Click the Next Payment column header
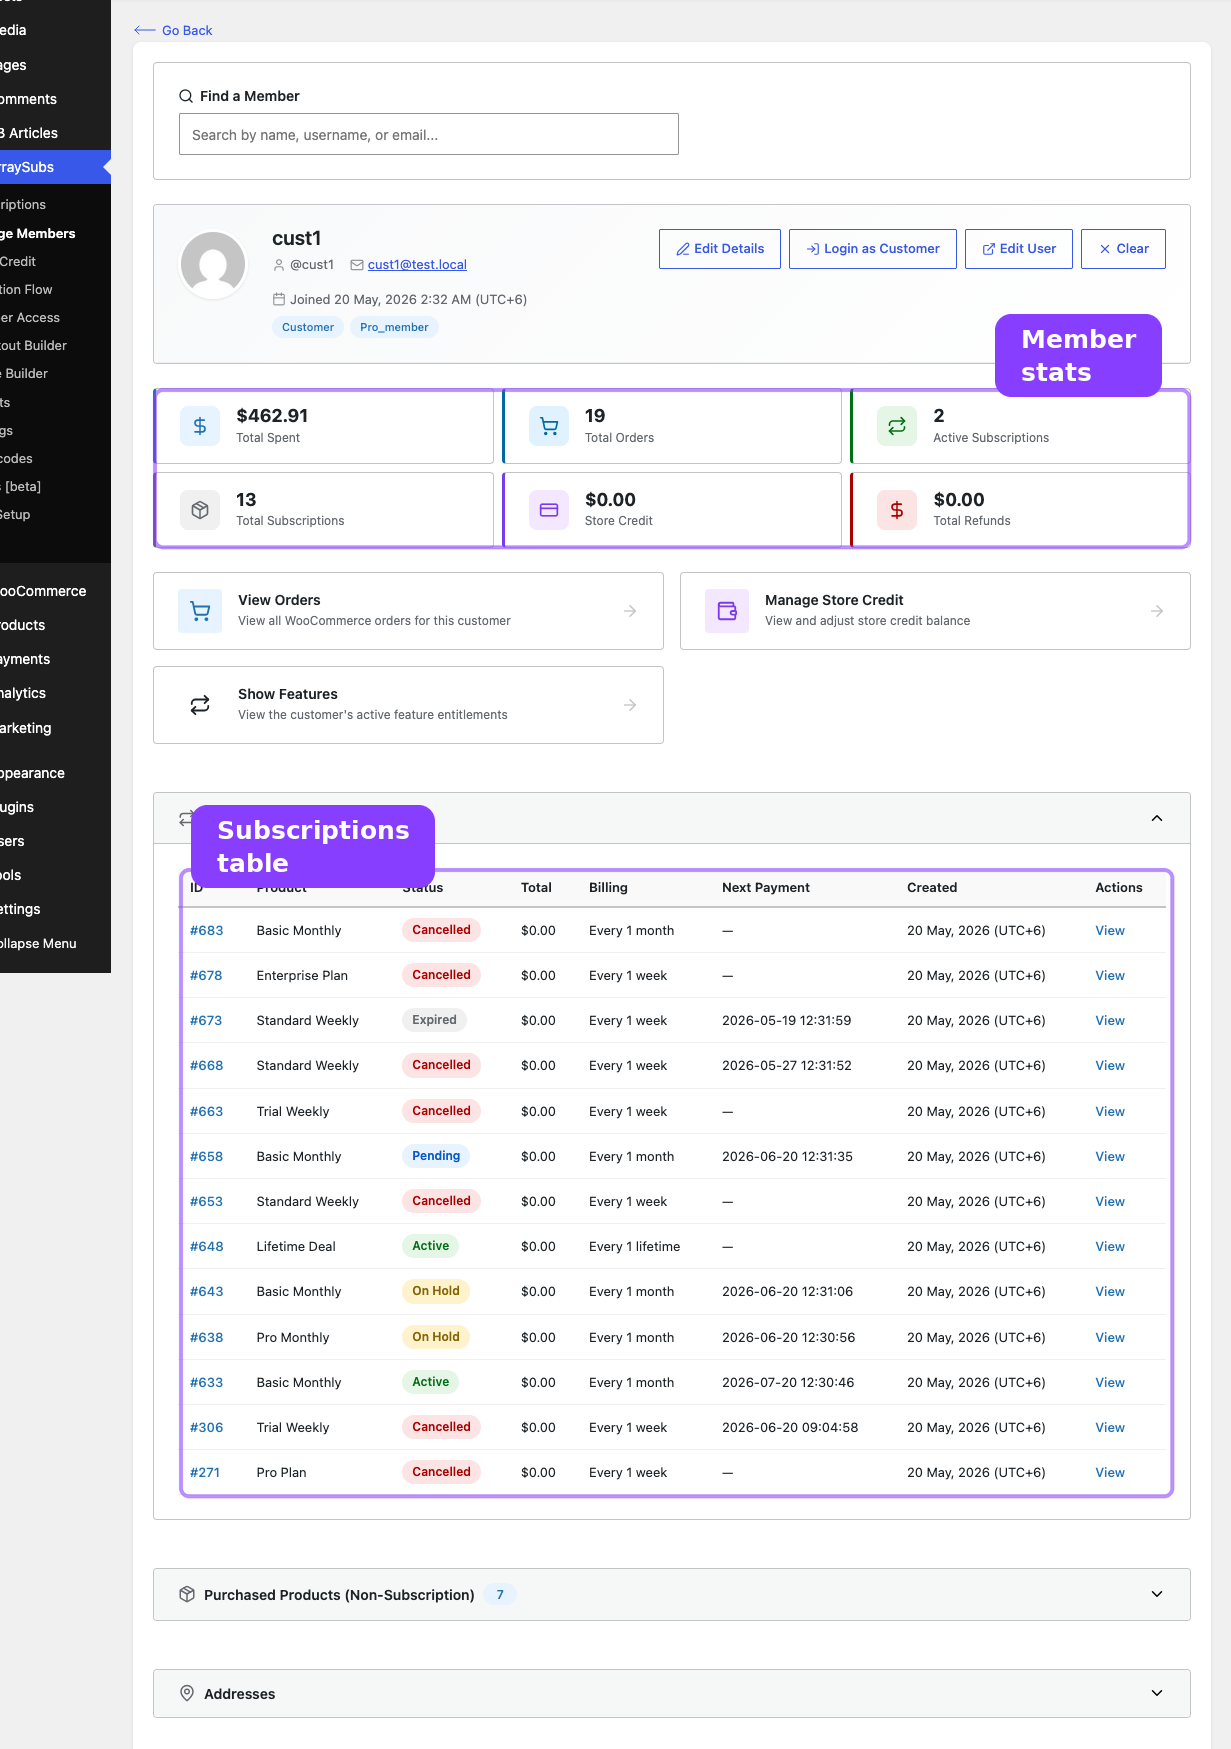Viewport: 1231px width, 1749px height. click(766, 887)
